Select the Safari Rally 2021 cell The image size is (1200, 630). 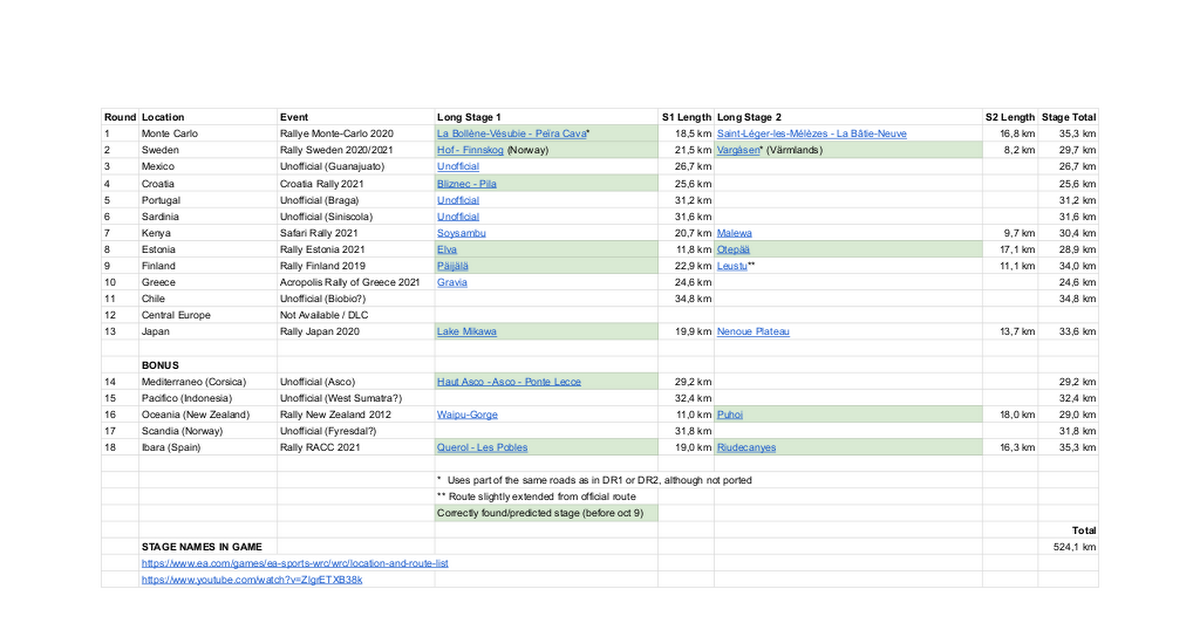356,233
